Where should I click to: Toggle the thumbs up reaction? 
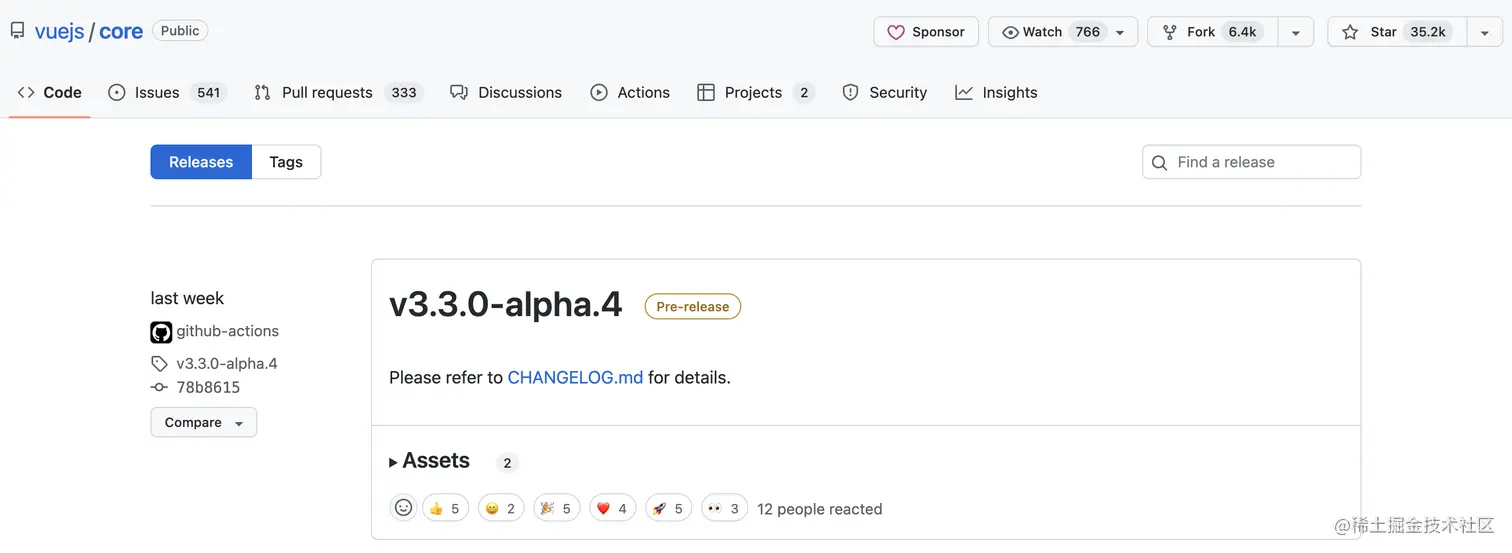[x=445, y=508]
